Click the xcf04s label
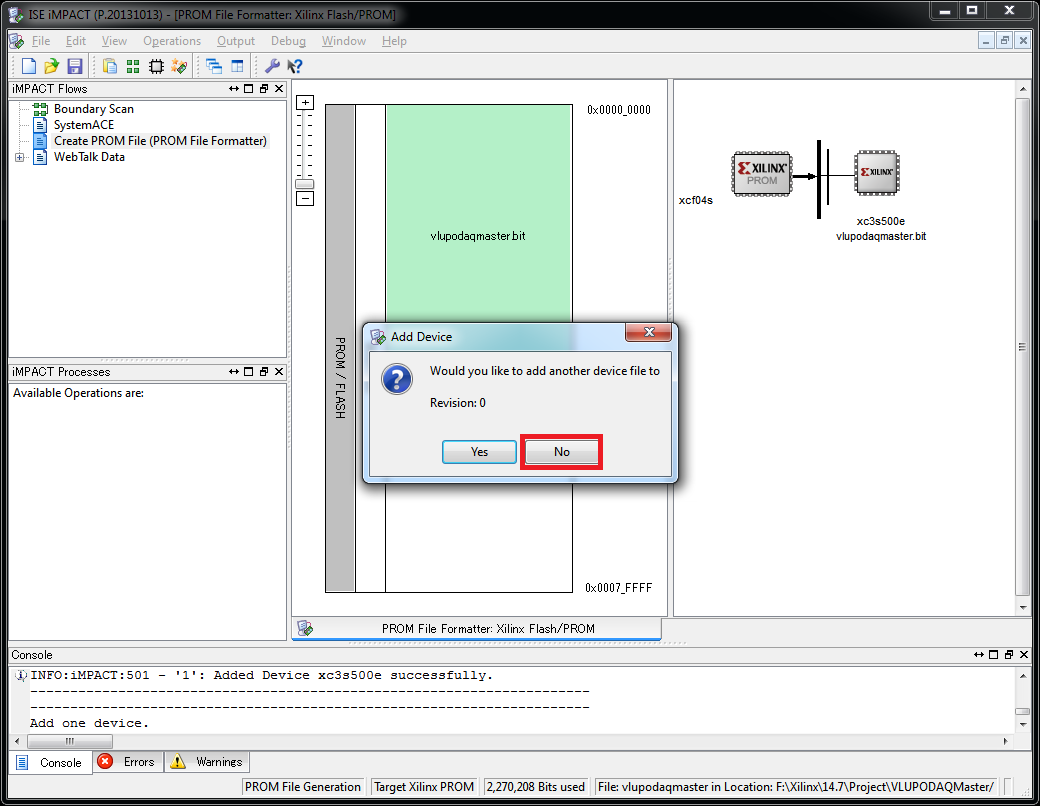Screen dimensions: 1040x806 695,200
